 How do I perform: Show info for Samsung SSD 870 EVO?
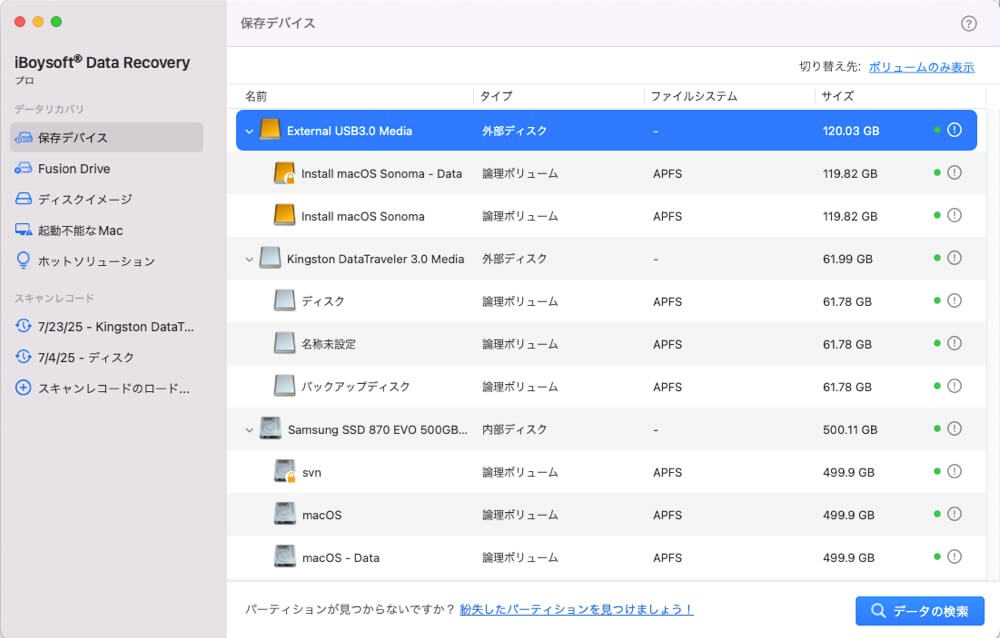point(954,429)
